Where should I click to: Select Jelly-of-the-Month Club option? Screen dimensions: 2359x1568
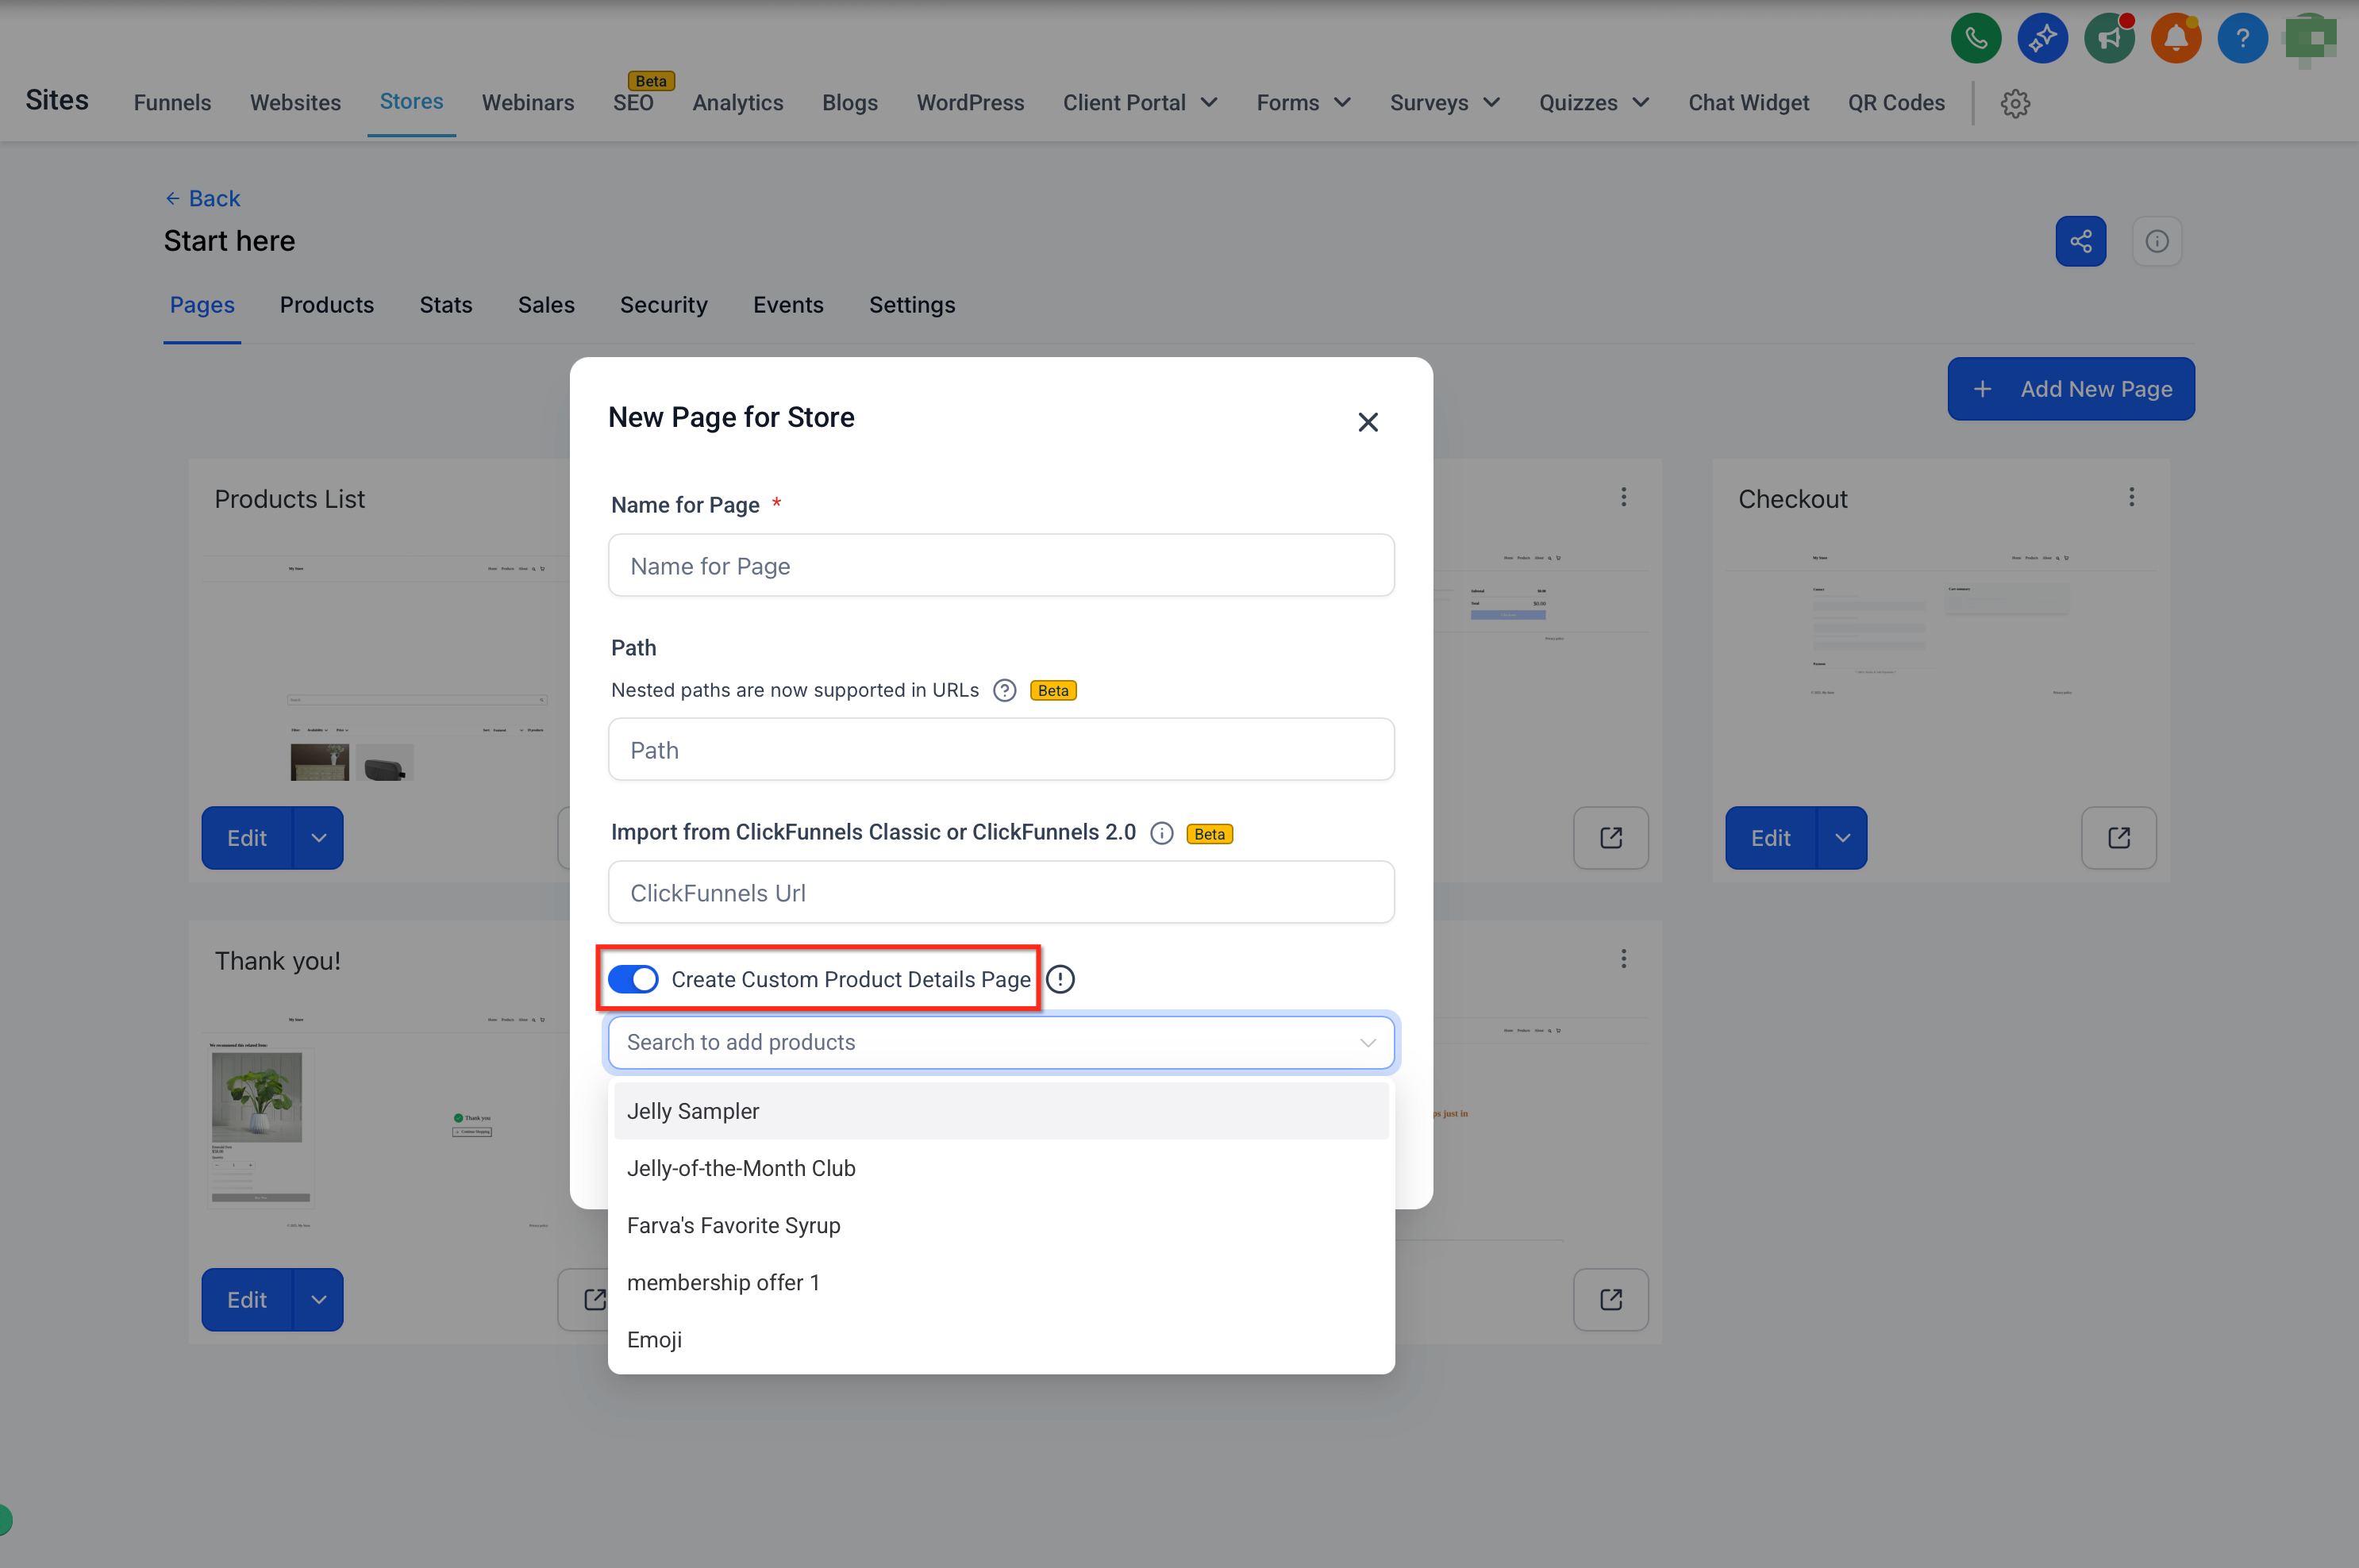coord(1001,1168)
